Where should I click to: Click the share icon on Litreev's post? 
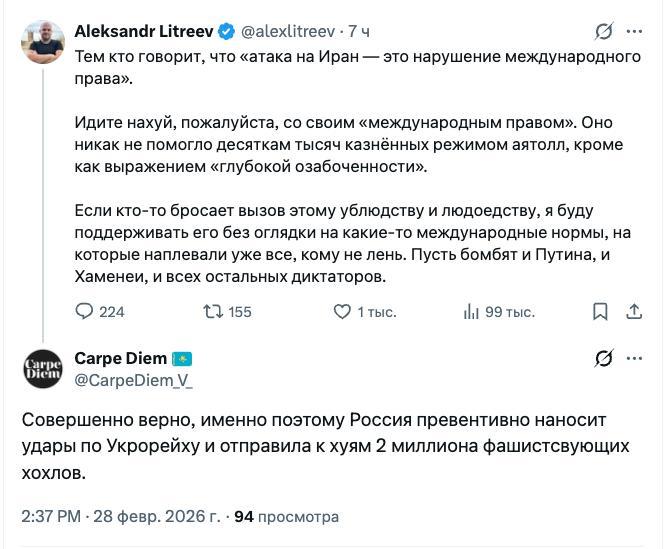point(634,312)
